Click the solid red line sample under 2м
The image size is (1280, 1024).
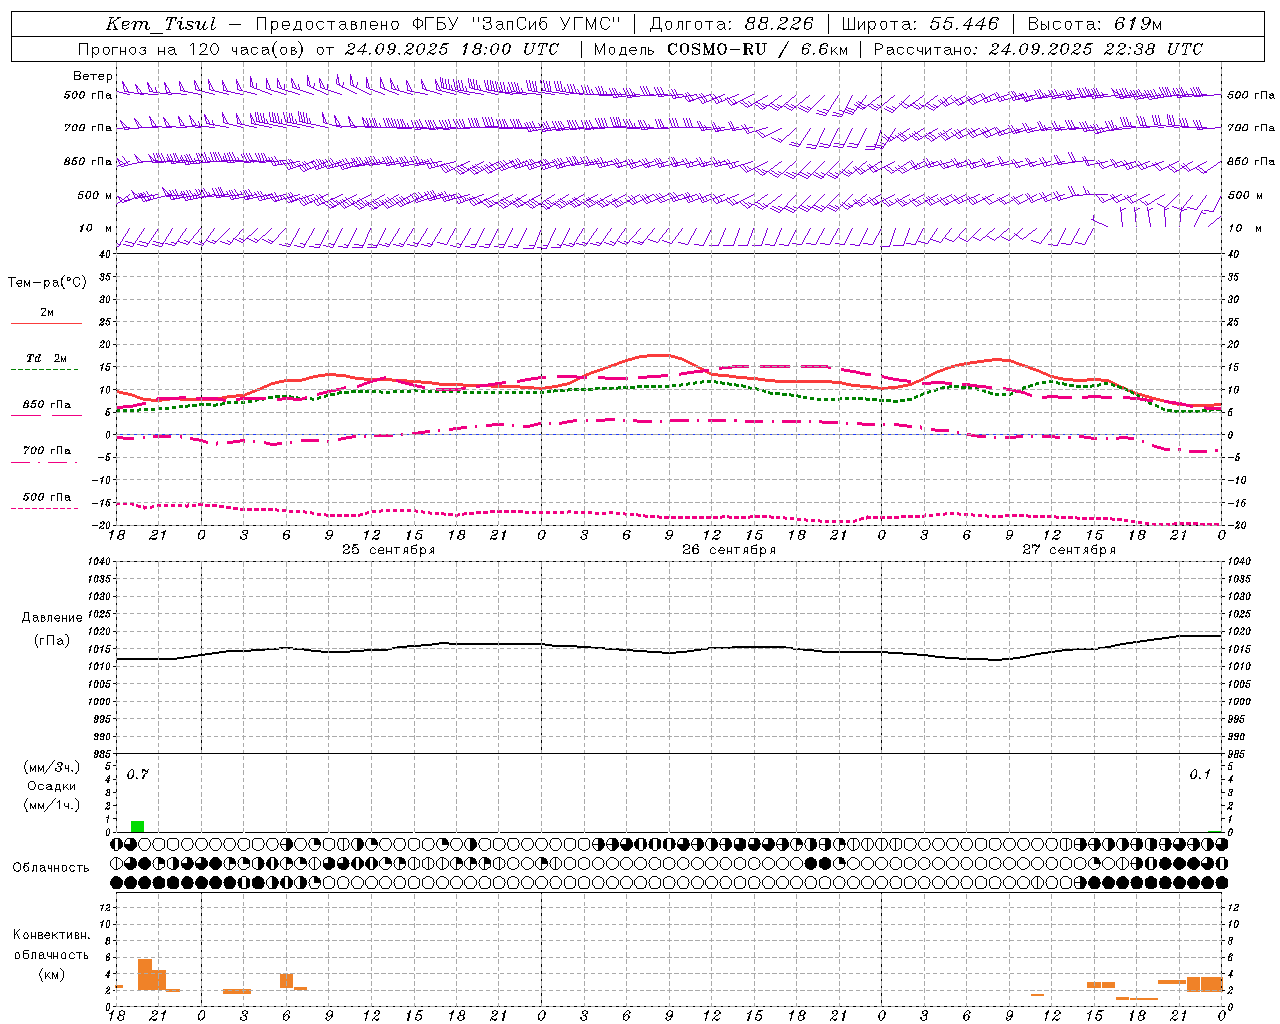[46, 323]
